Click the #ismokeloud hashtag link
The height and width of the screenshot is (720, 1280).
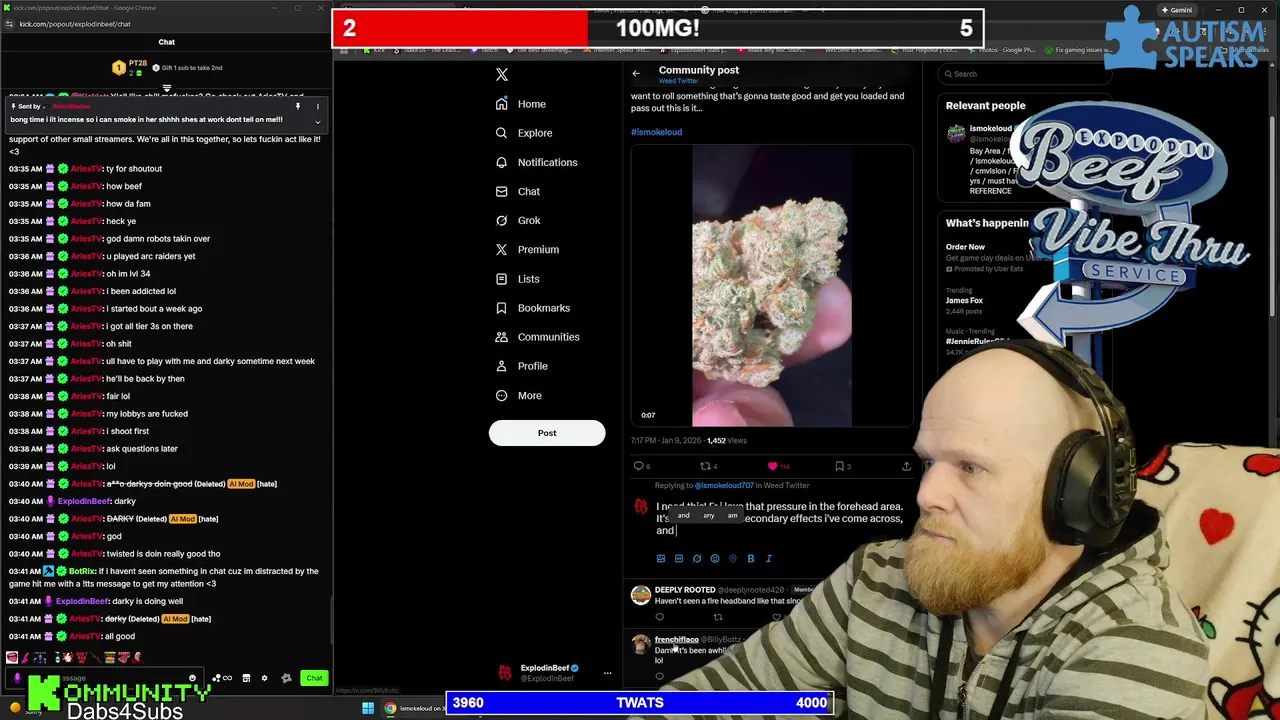656,132
